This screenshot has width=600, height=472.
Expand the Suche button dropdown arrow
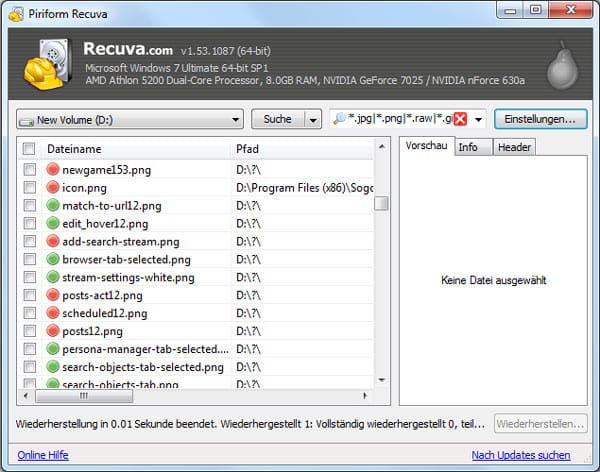pyautogui.click(x=313, y=119)
